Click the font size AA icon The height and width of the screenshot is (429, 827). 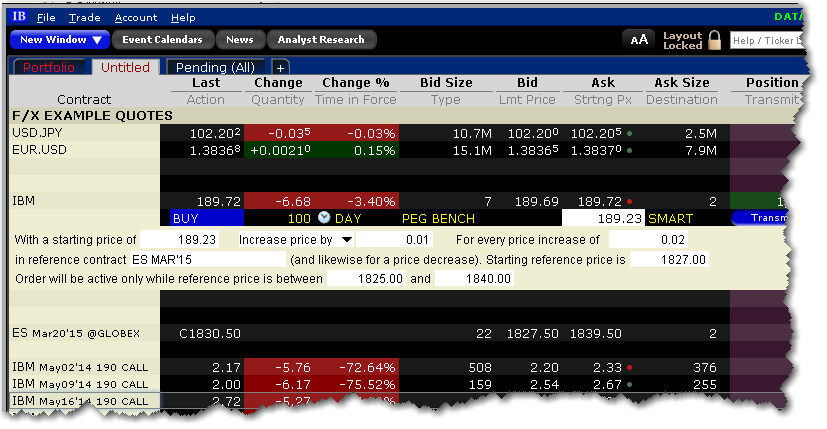click(637, 40)
